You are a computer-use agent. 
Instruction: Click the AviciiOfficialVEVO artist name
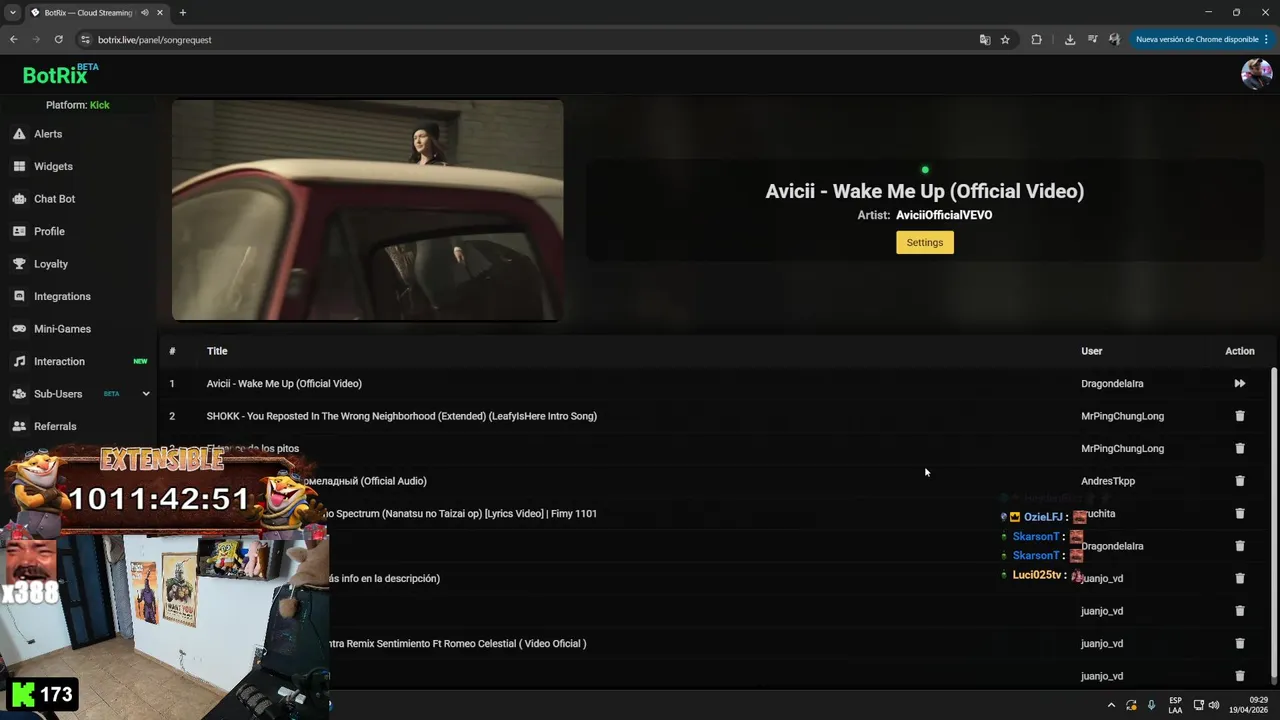944,215
